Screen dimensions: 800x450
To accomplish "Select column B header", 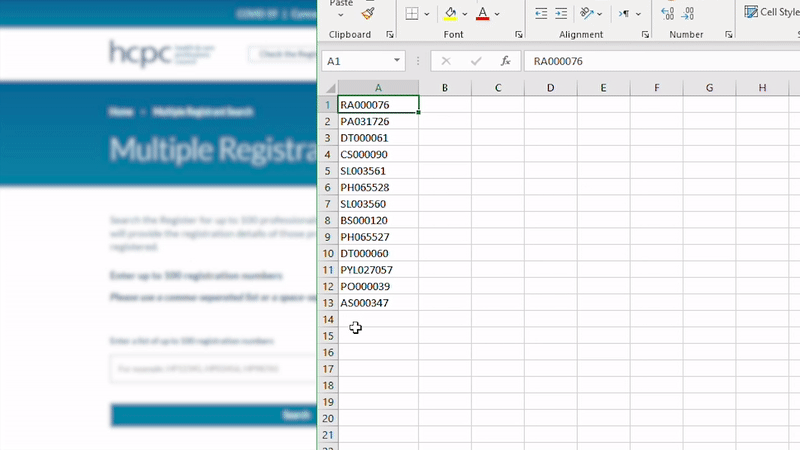I will (445, 88).
